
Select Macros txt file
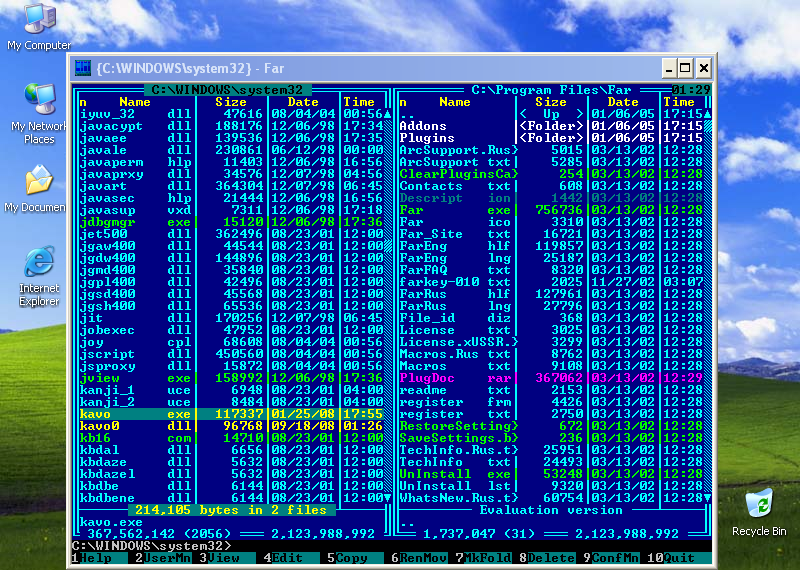pyautogui.click(x=551, y=366)
